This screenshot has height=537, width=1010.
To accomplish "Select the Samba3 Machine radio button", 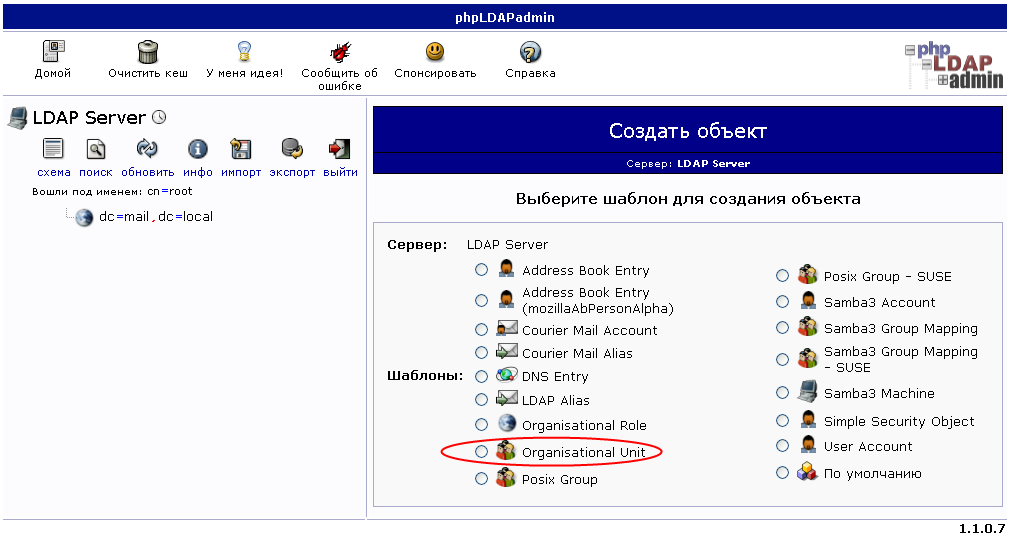I will click(782, 392).
